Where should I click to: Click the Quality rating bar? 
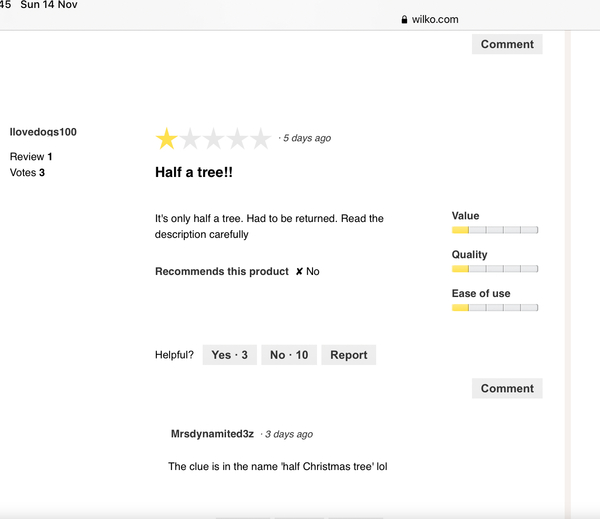(x=495, y=269)
